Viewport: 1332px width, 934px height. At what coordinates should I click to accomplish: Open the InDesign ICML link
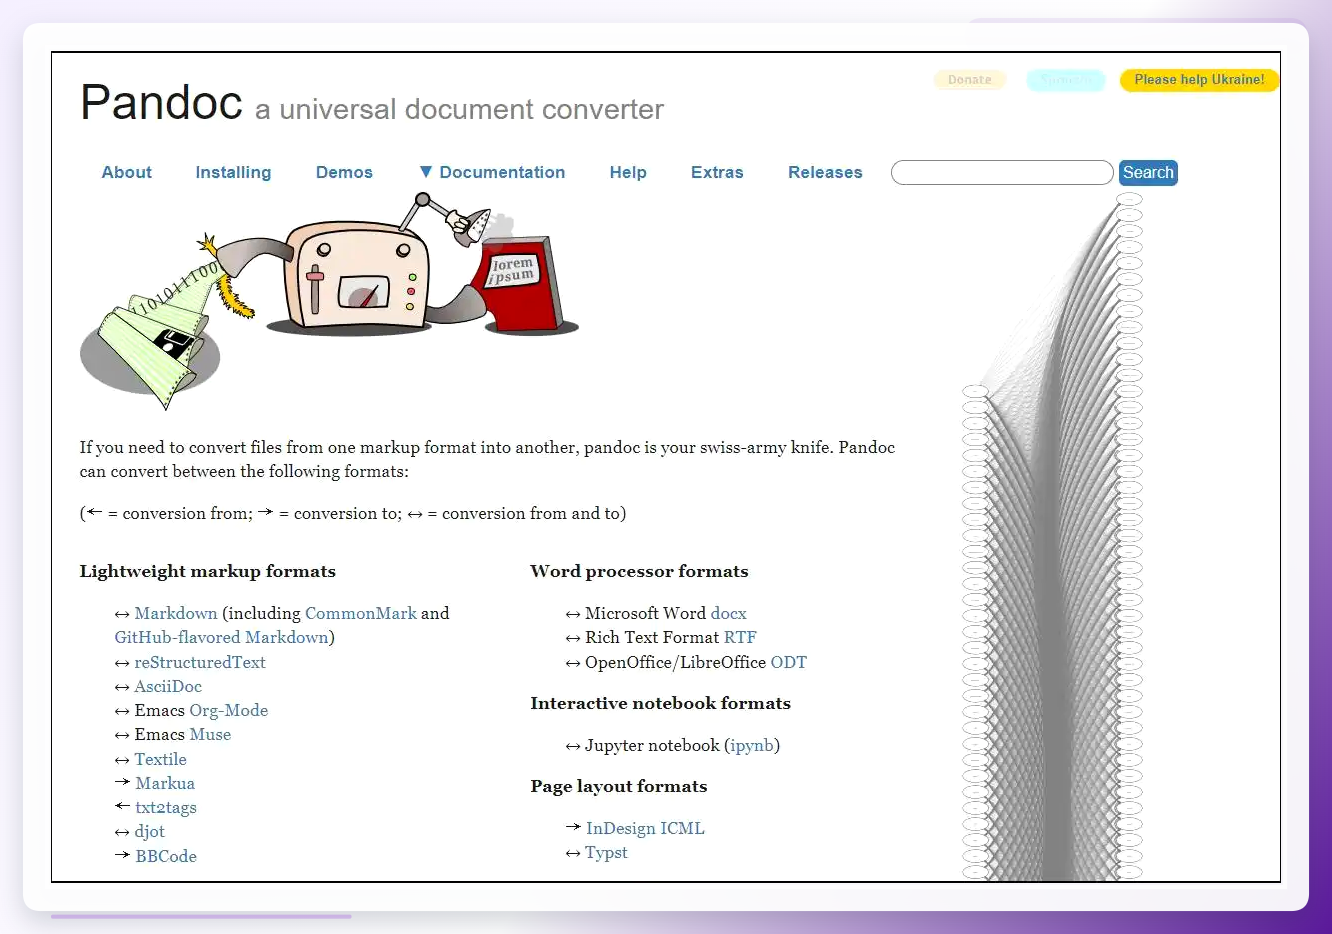pyautogui.click(x=645, y=828)
